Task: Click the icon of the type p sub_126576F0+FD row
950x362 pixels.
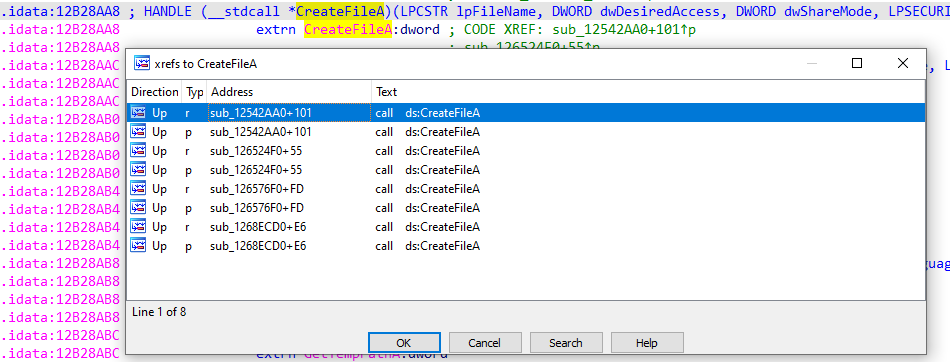Action: (x=139, y=207)
